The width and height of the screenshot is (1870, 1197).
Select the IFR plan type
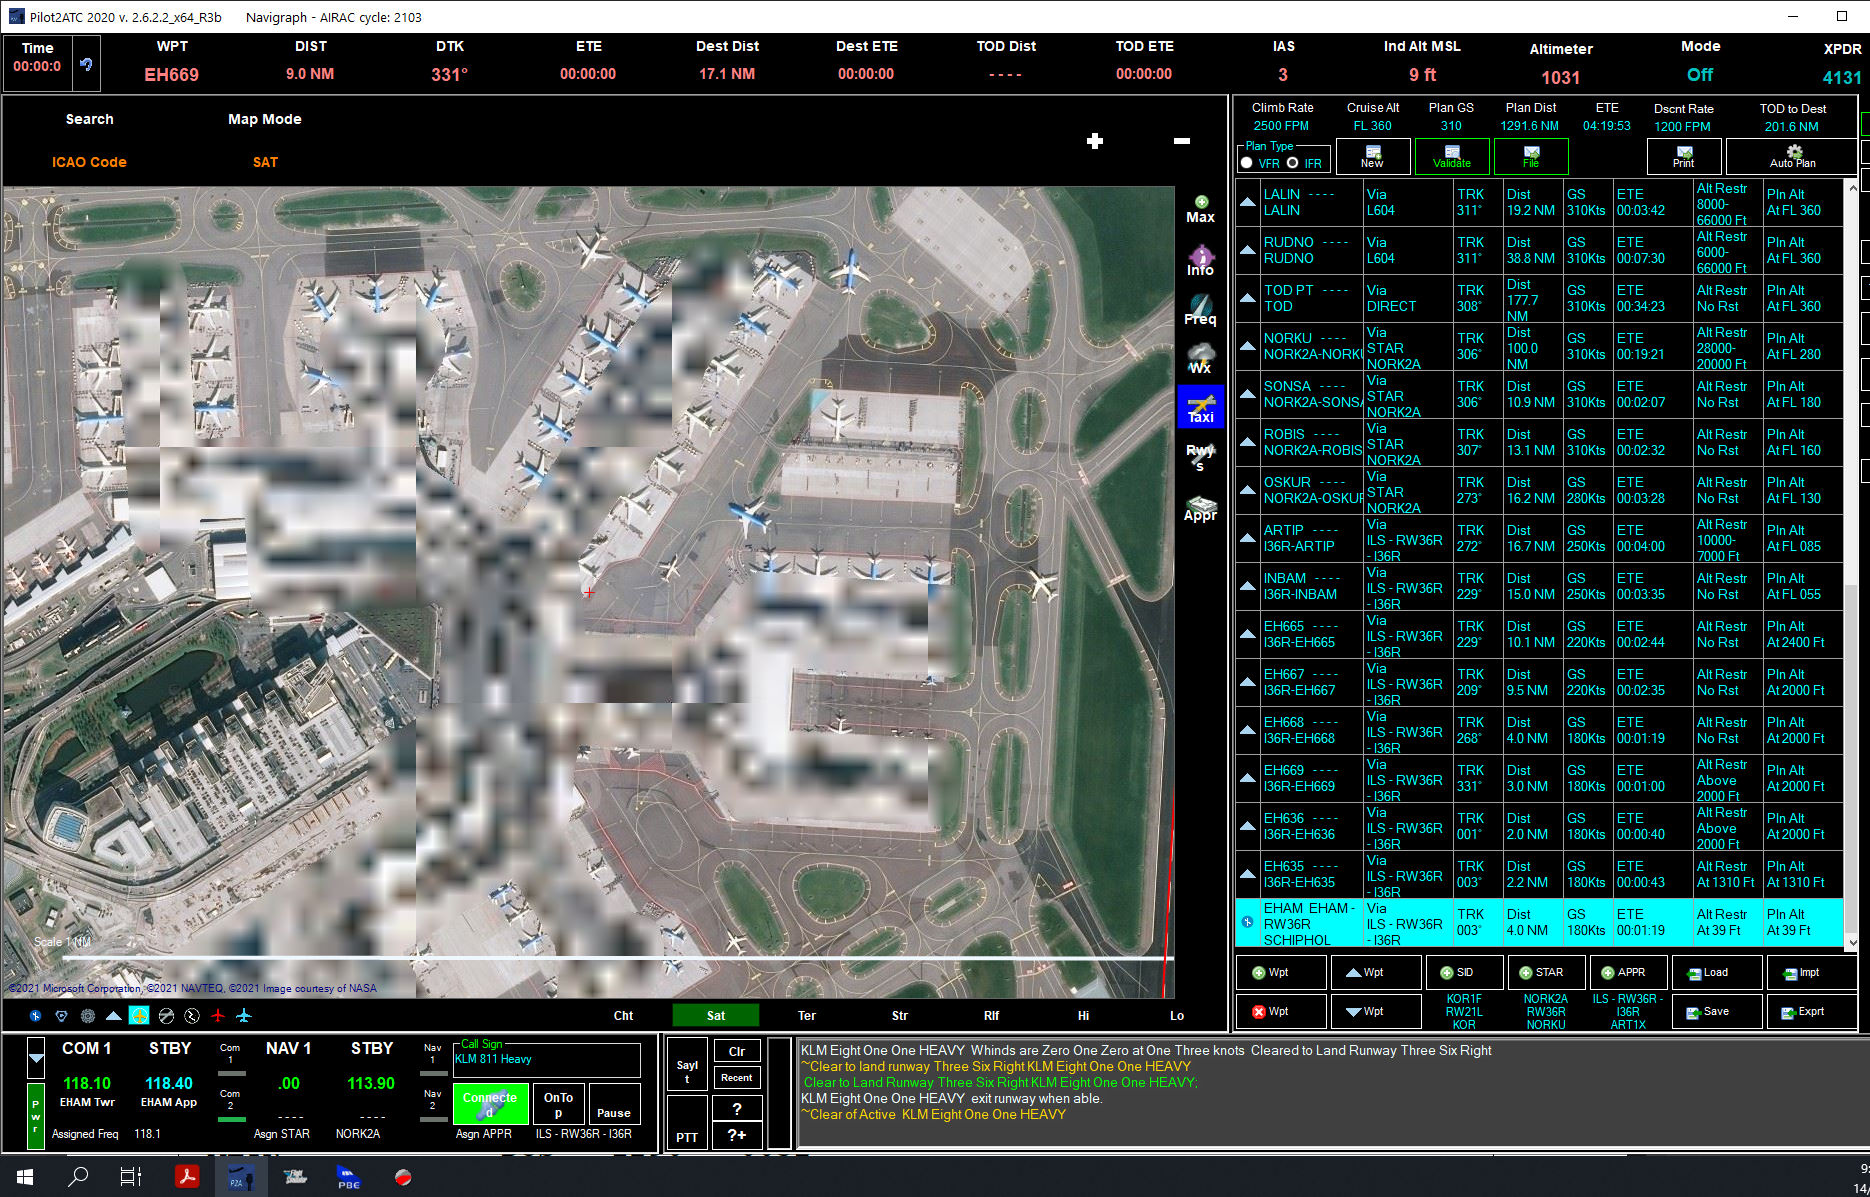[x=1293, y=163]
